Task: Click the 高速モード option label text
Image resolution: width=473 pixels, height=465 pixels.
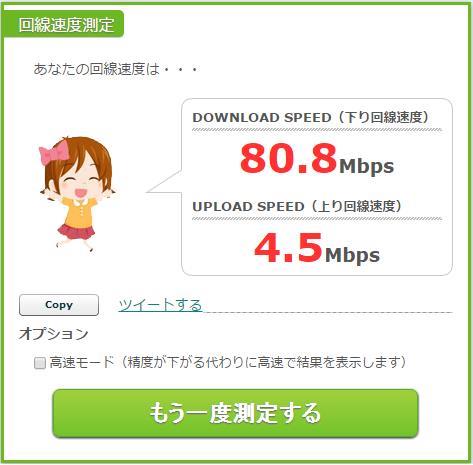Action: [x=228, y=362]
